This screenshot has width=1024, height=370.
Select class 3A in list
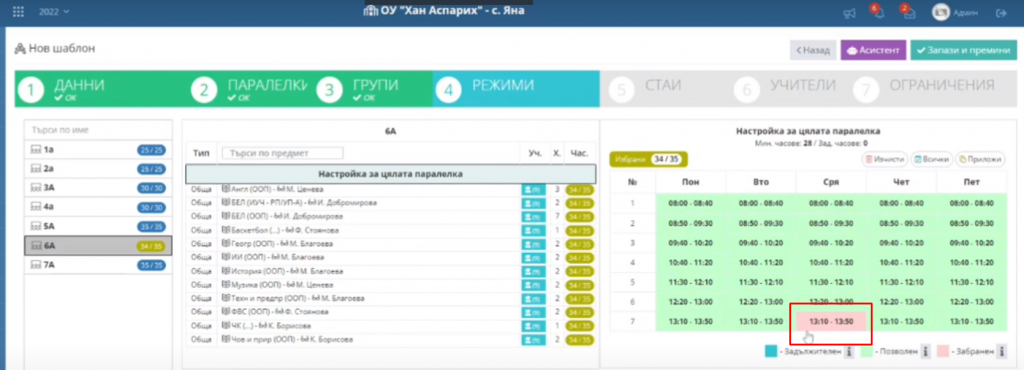[x=99, y=187]
